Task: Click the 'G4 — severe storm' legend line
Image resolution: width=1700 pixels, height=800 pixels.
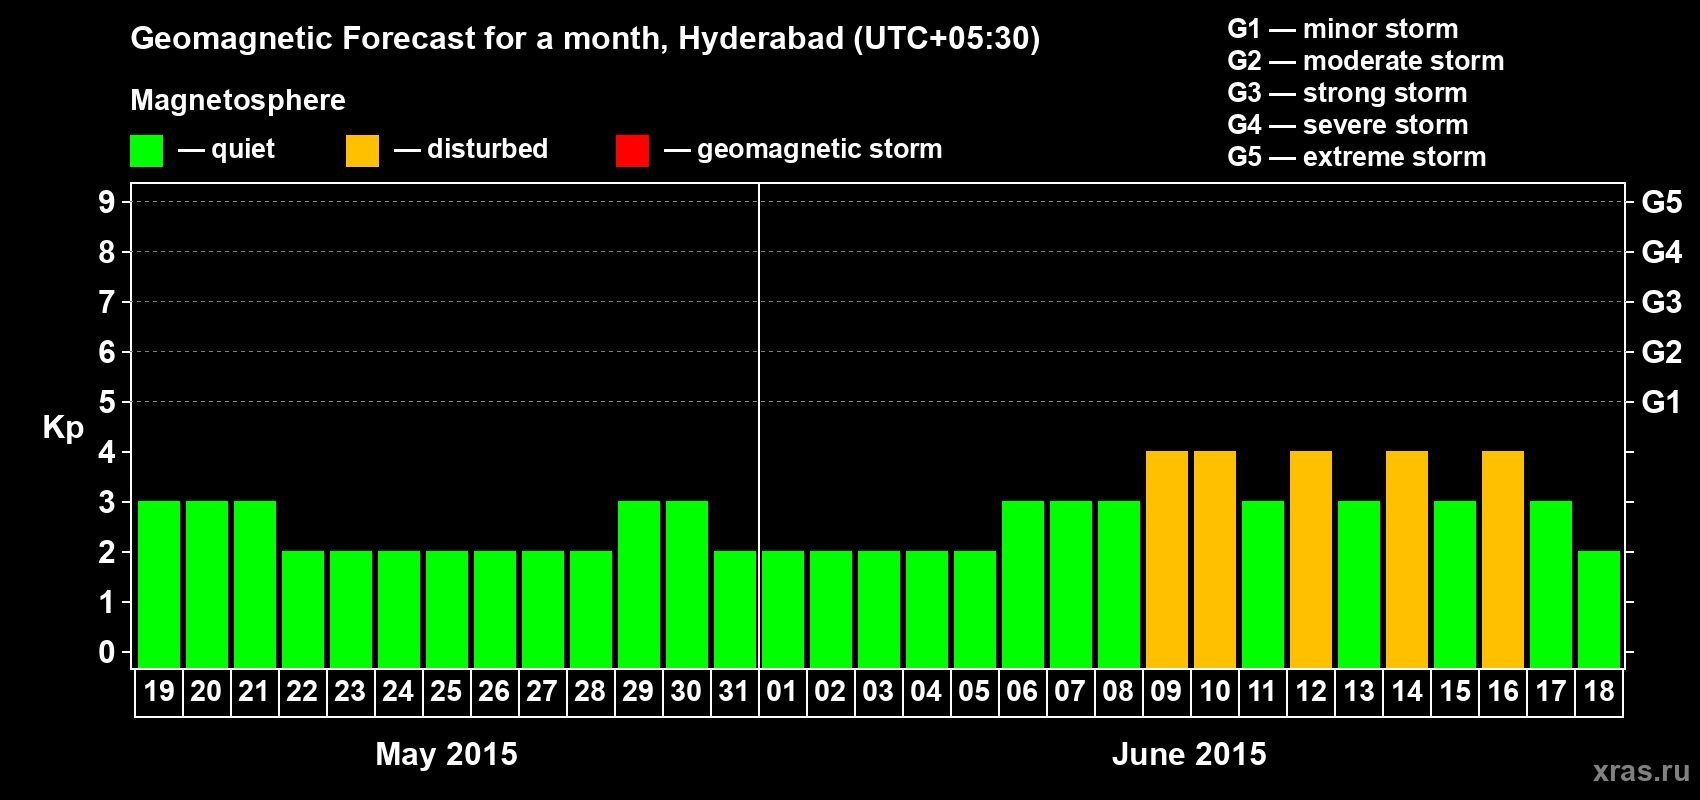Action: 1347,125
